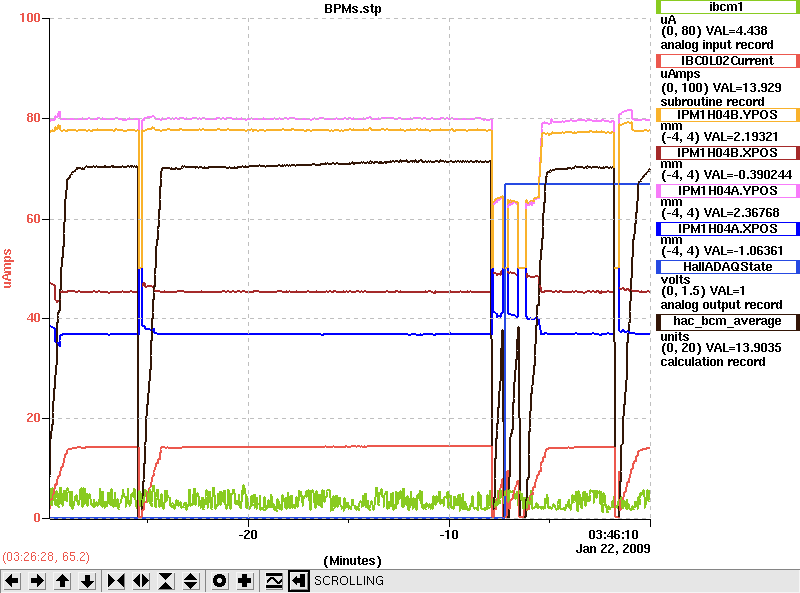
Task: Select the IBC0L02Current legend entry
Action: click(727, 61)
